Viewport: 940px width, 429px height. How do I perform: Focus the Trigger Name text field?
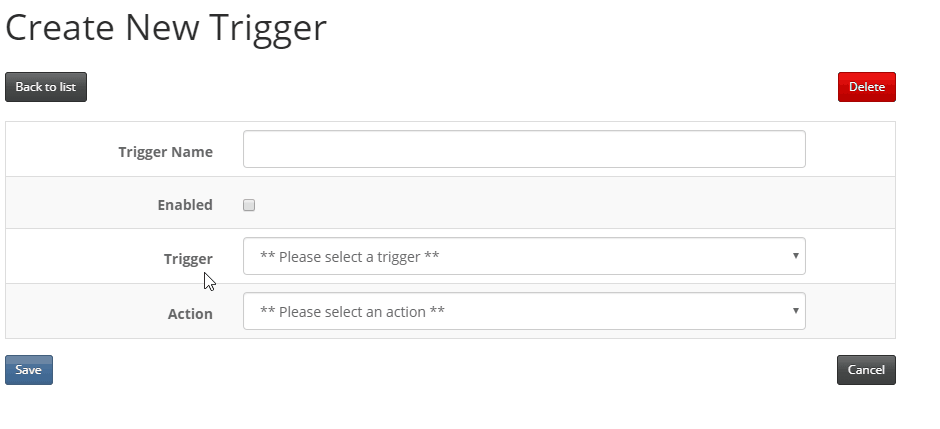(x=524, y=149)
